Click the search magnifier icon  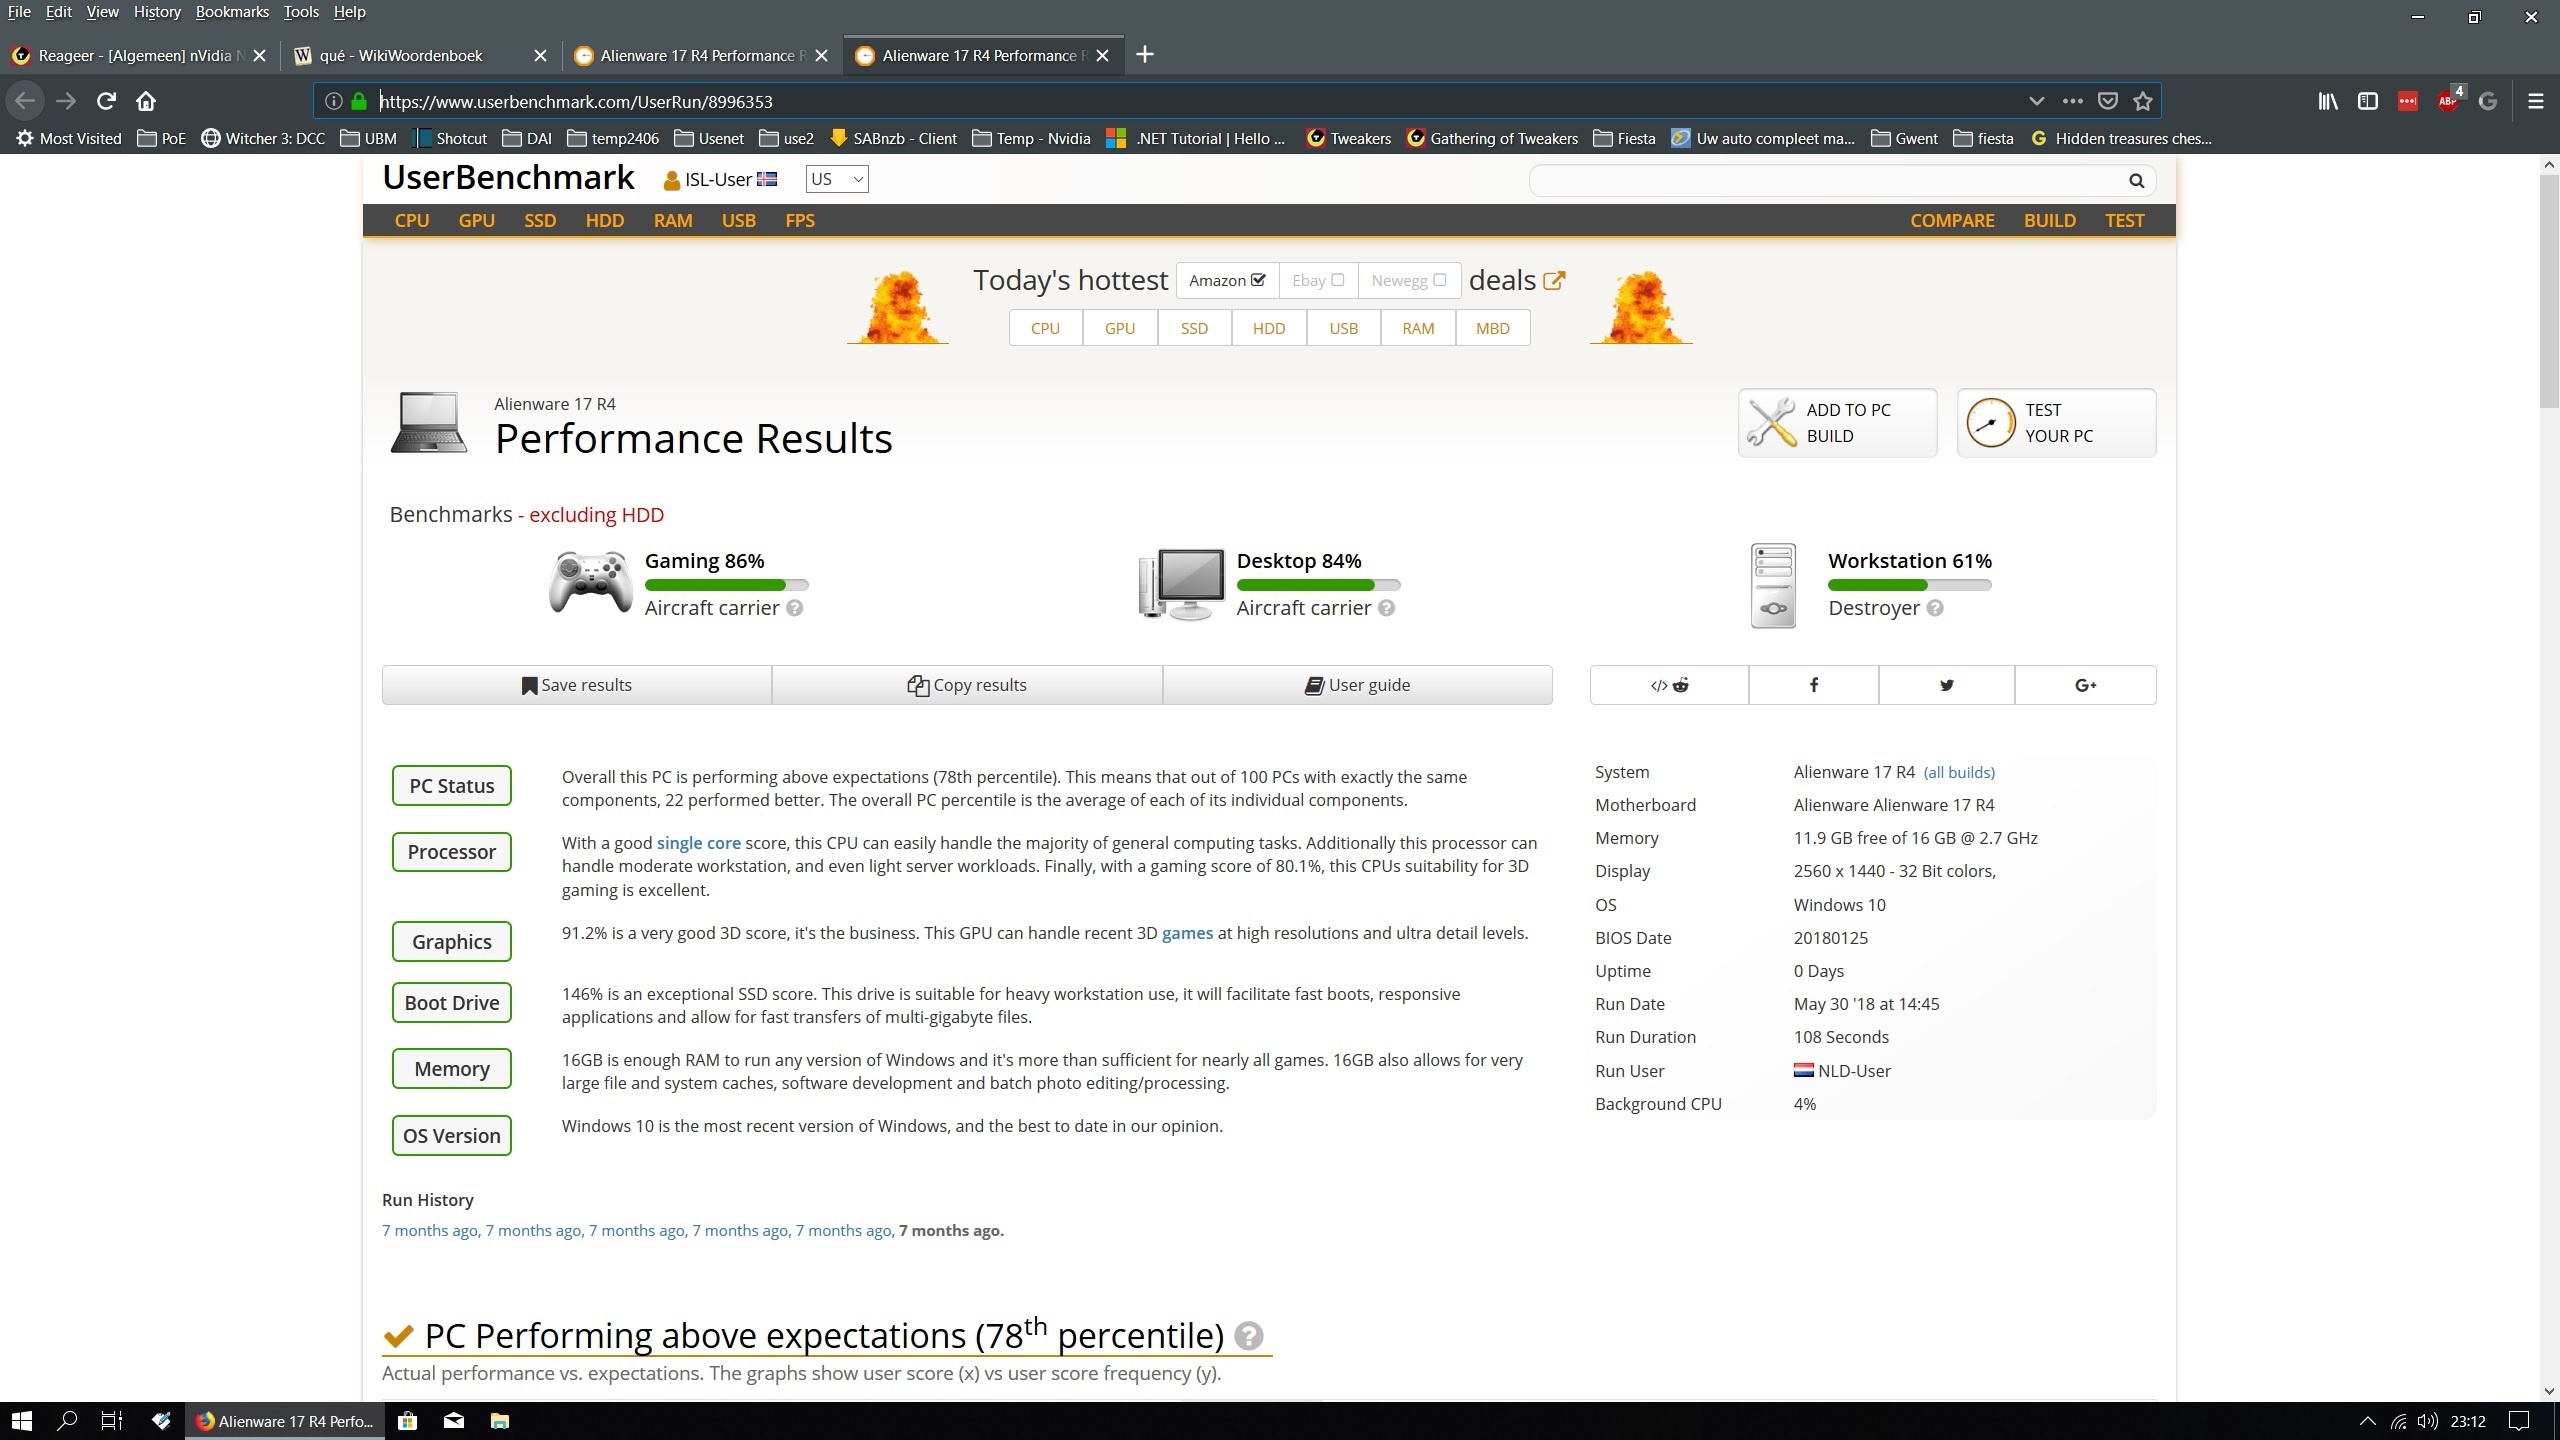pyautogui.click(x=2136, y=181)
